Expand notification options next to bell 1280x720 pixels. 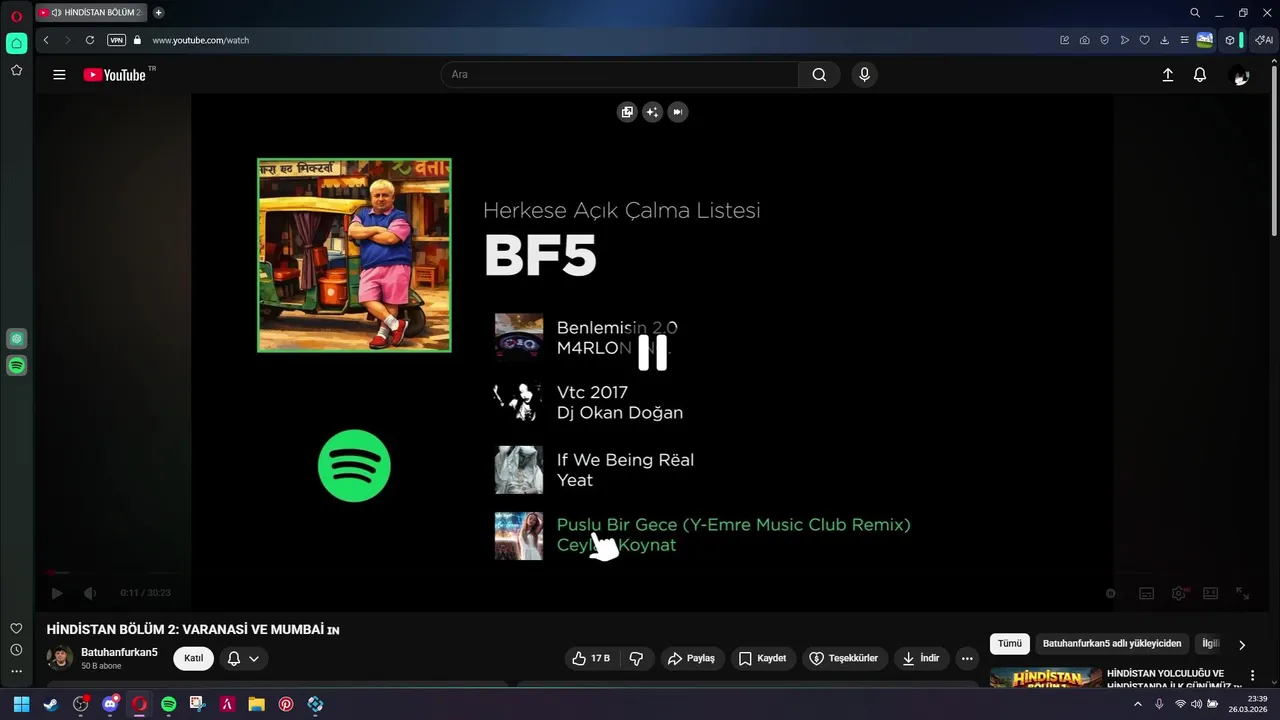click(x=254, y=658)
